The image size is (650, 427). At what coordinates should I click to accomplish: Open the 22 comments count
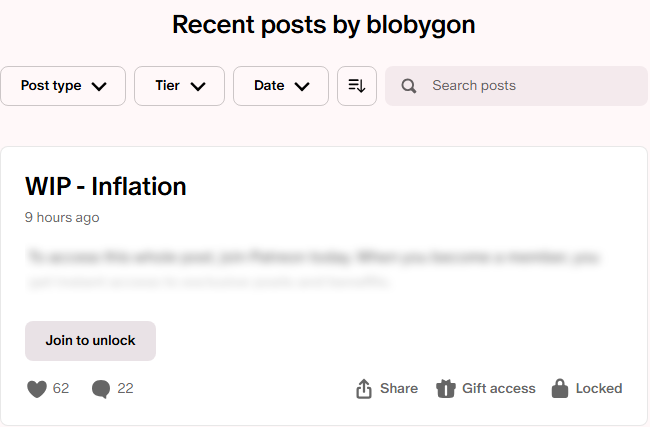click(125, 389)
